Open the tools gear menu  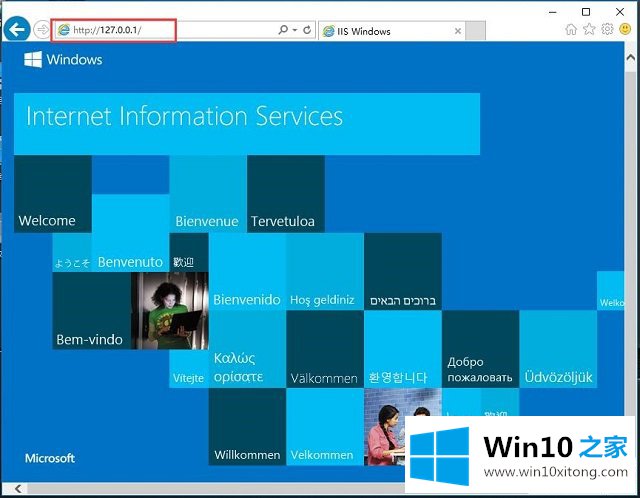(607, 29)
